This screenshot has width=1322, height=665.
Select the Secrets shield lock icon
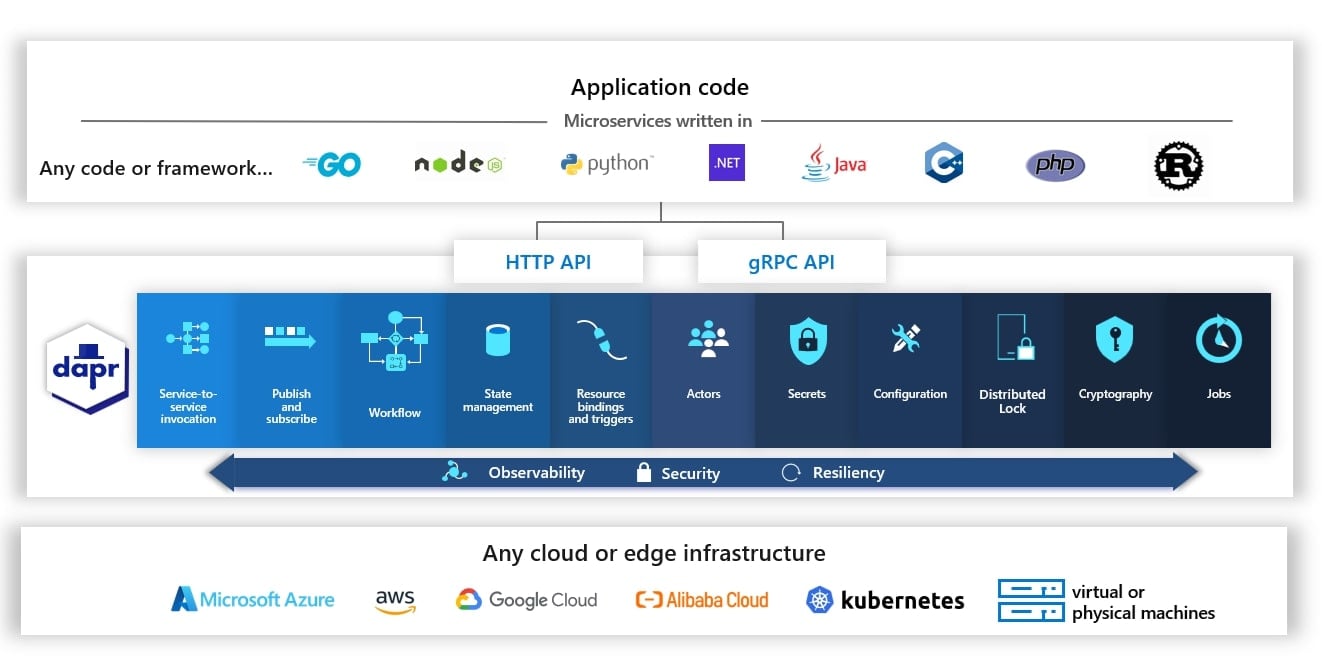(808, 340)
